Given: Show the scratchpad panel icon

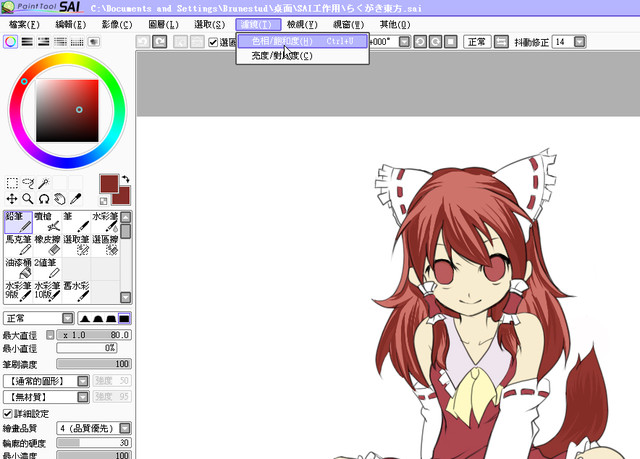Looking at the screenshot, I should tap(94, 42).
